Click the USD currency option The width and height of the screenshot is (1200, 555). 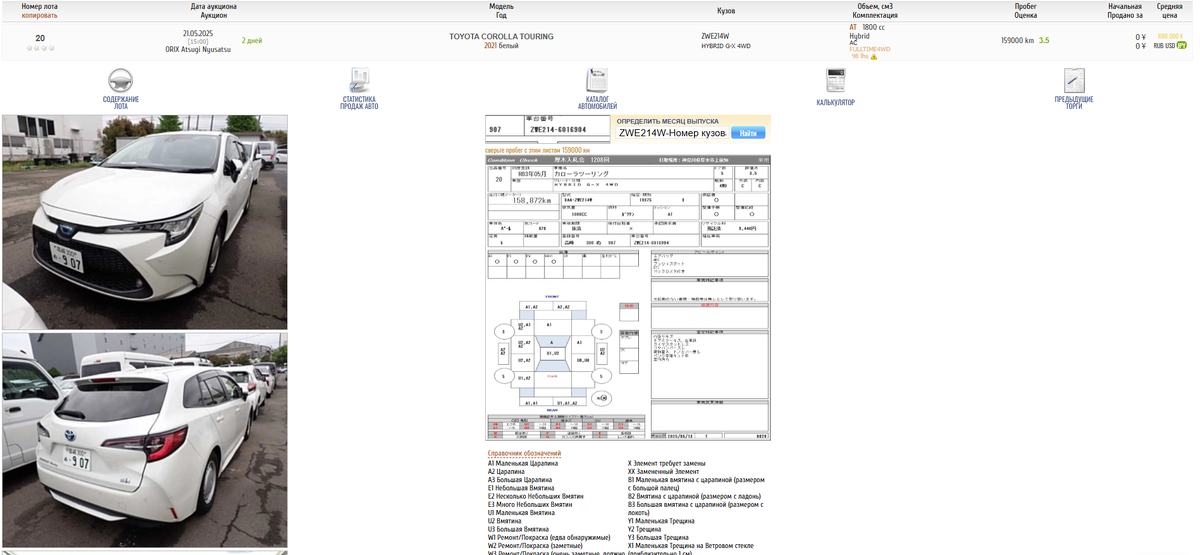click(1170, 46)
